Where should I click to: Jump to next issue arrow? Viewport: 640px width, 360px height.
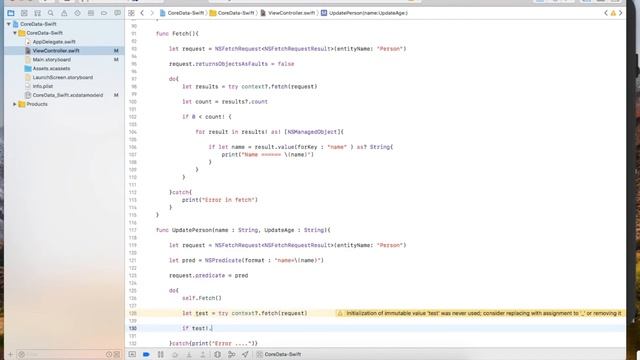point(620,13)
